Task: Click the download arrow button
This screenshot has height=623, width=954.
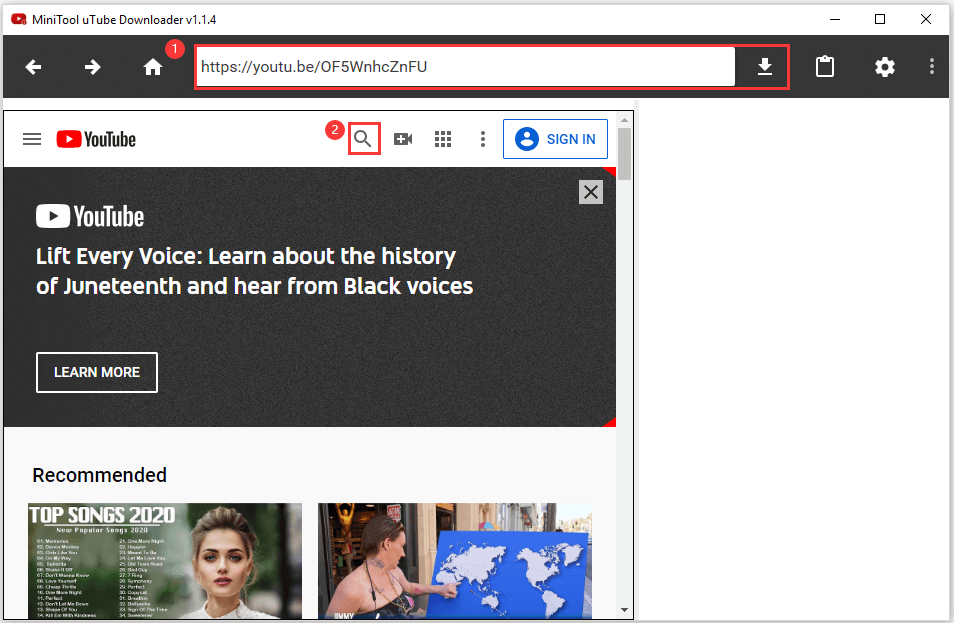Action: 764,67
